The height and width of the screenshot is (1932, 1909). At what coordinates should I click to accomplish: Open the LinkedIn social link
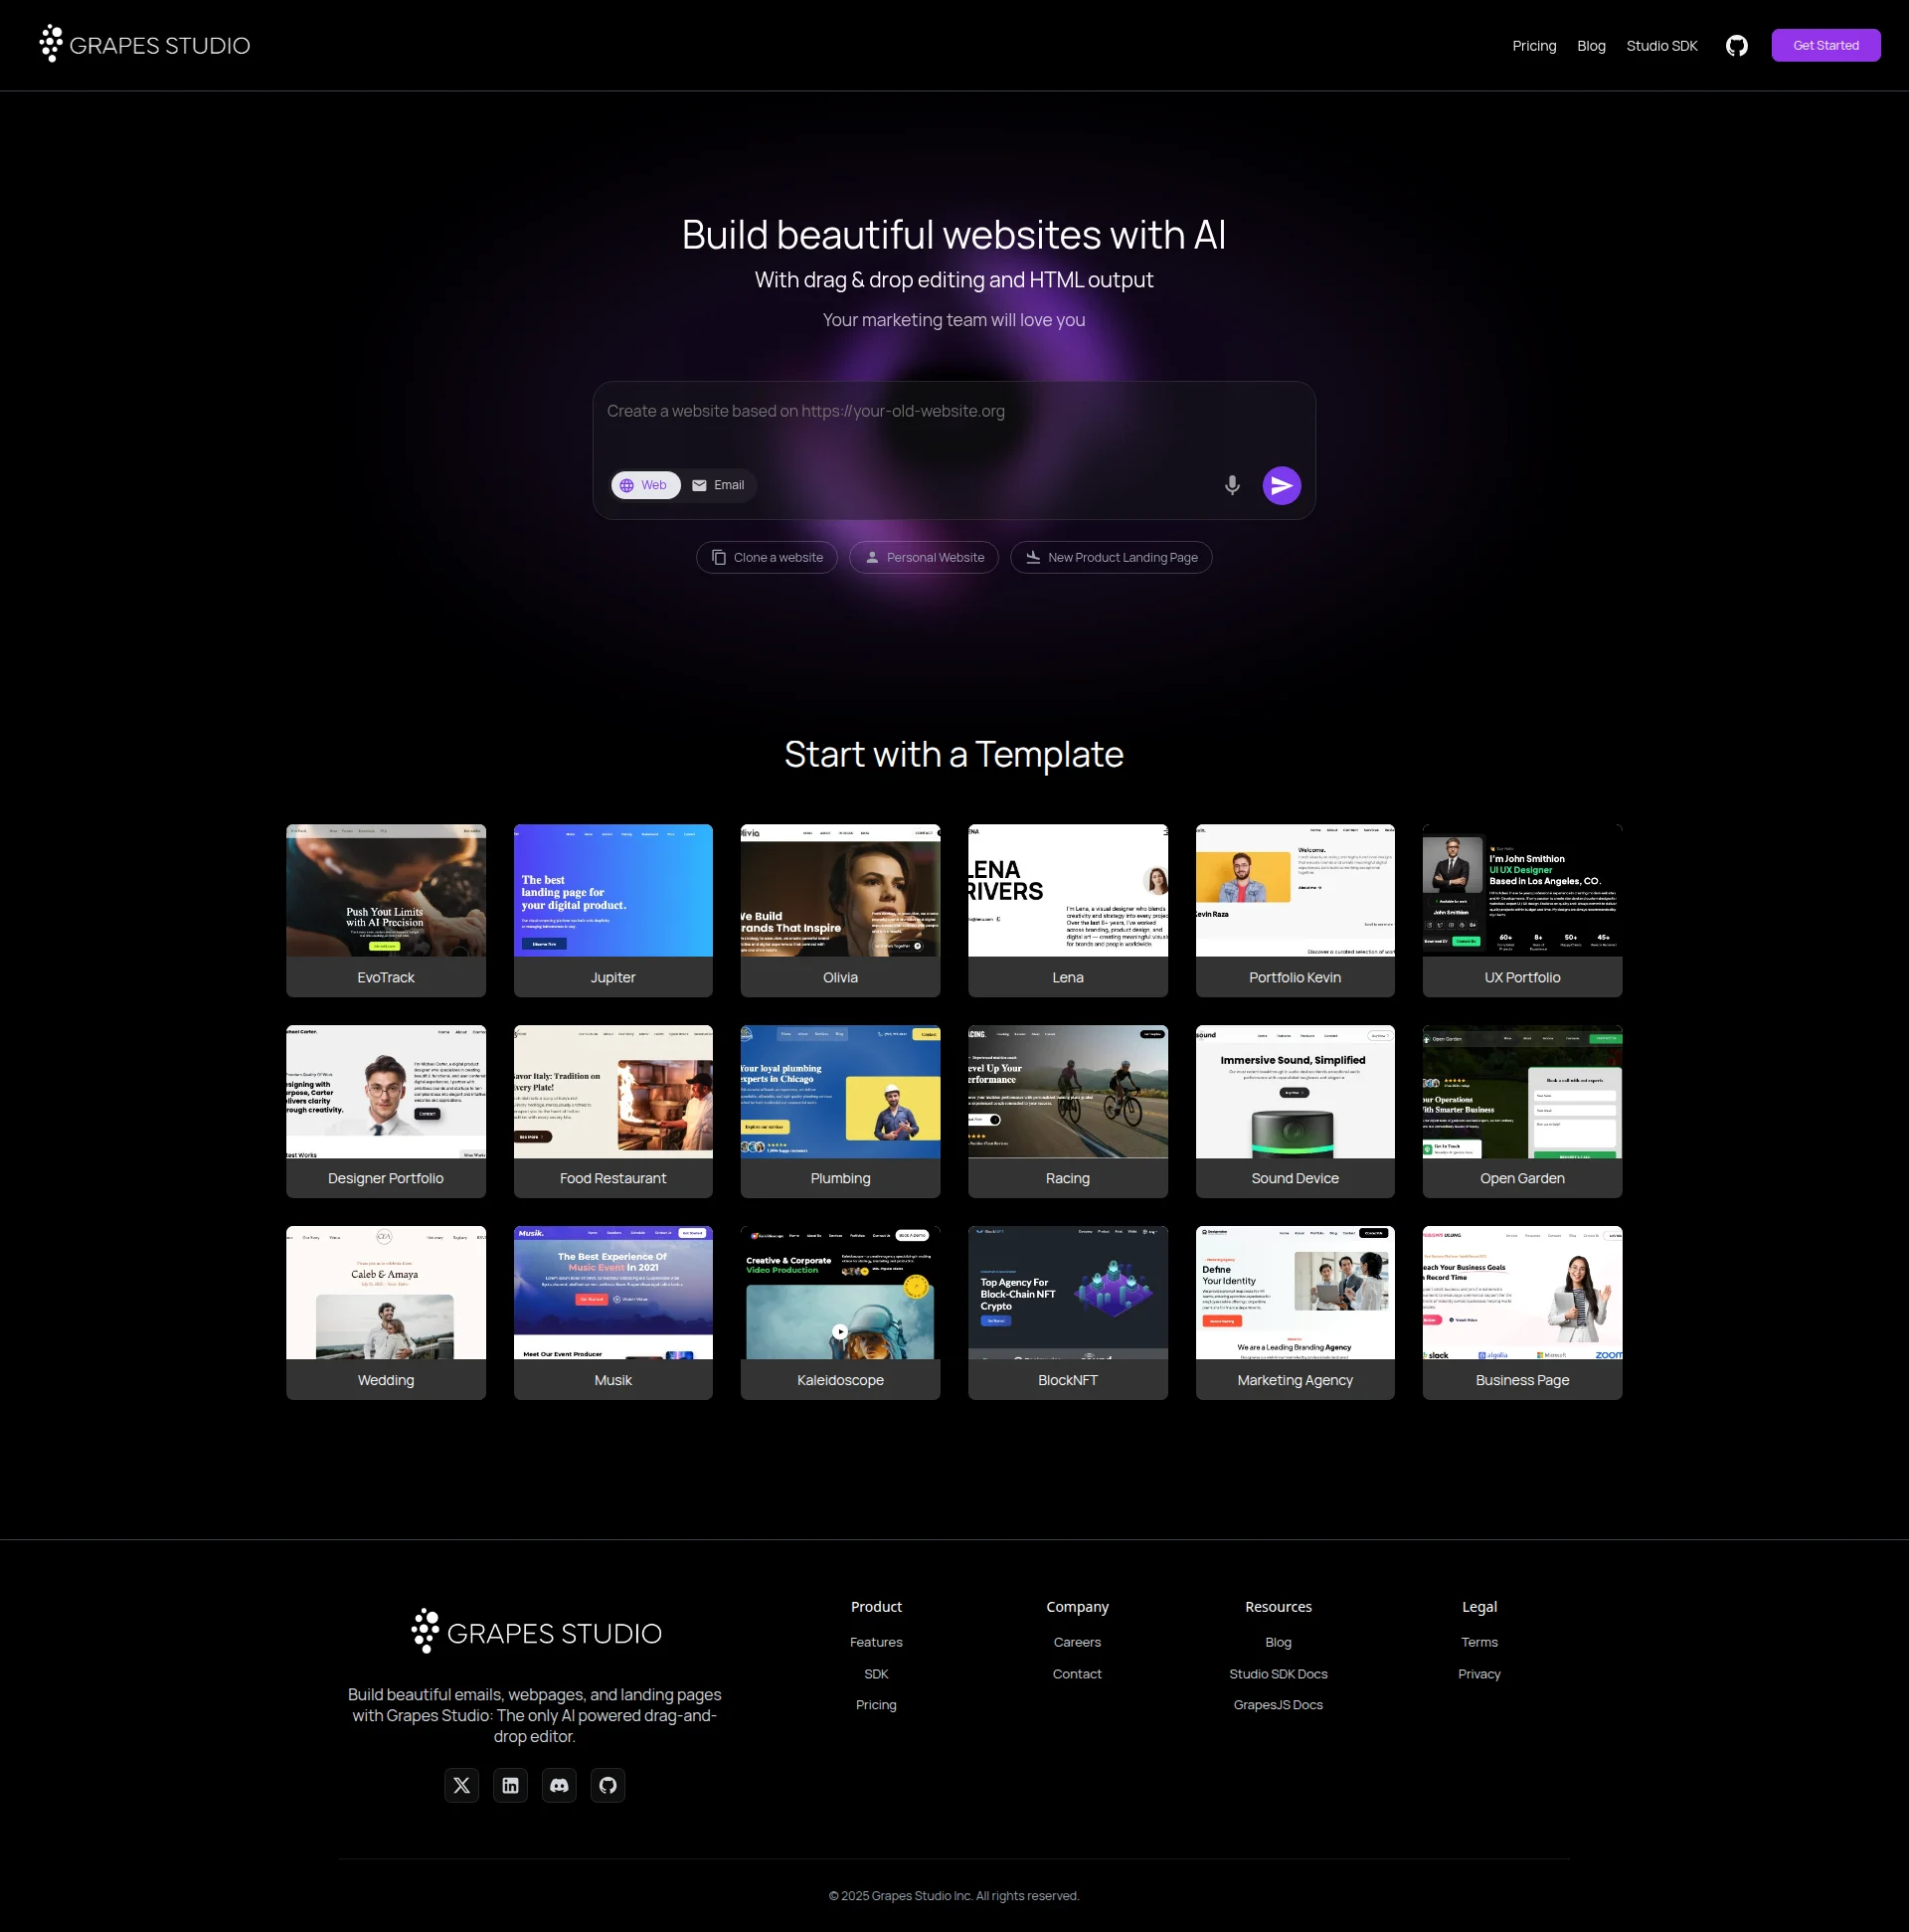[x=510, y=1785]
